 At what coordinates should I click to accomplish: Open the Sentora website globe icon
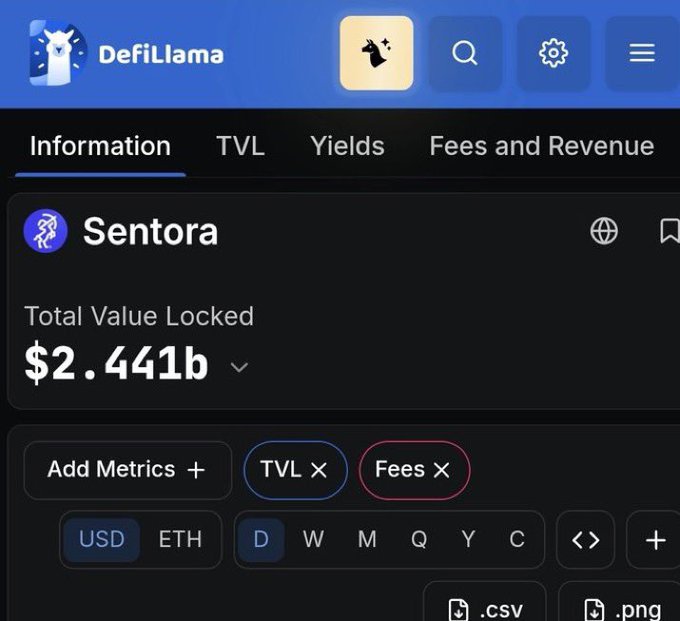click(604, 231)
